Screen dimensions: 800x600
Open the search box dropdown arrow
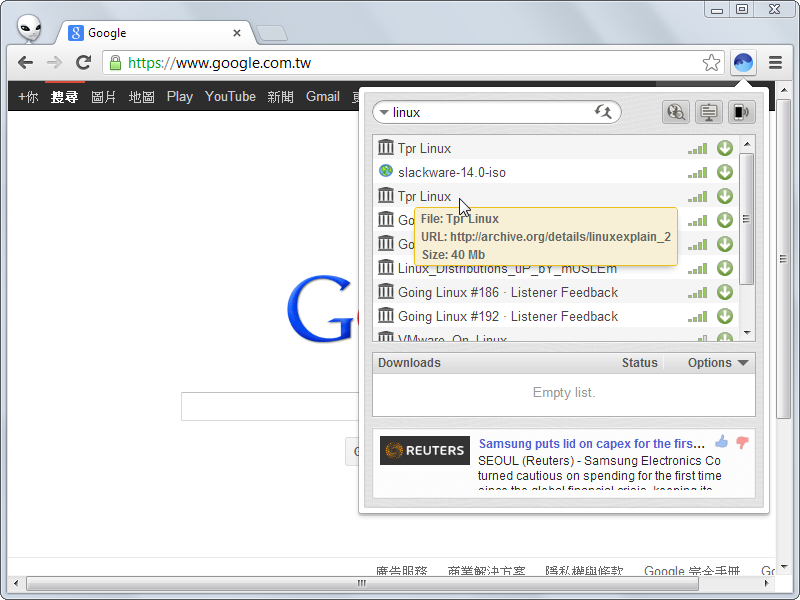[384, 112]
